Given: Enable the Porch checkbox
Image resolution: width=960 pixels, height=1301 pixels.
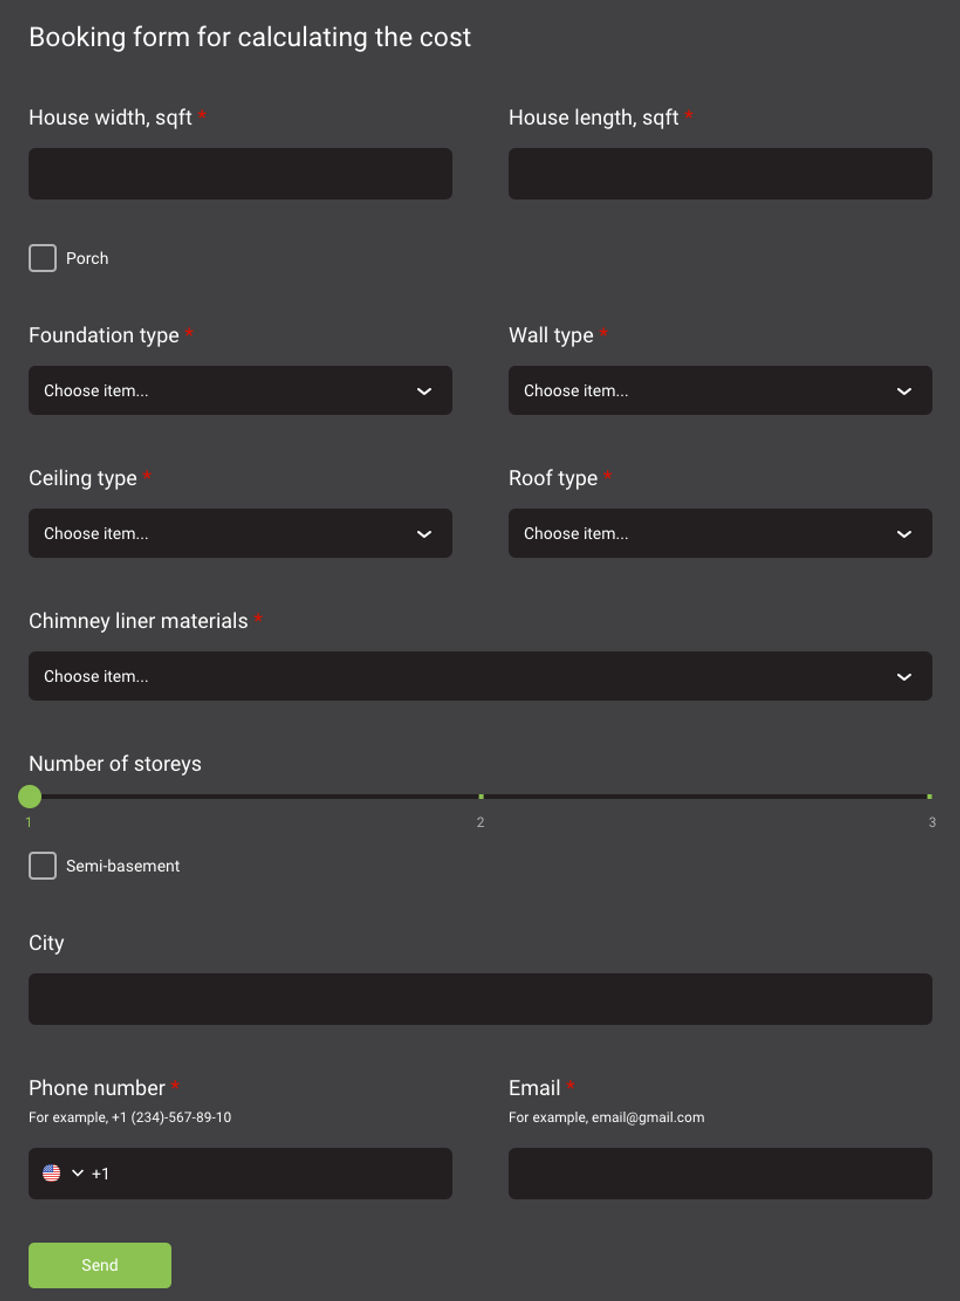Looking at the screenshot, I should point(43,258).
